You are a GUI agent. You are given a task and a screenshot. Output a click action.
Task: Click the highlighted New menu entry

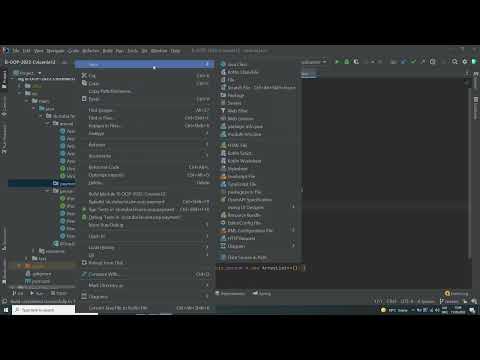pos(145,64)
